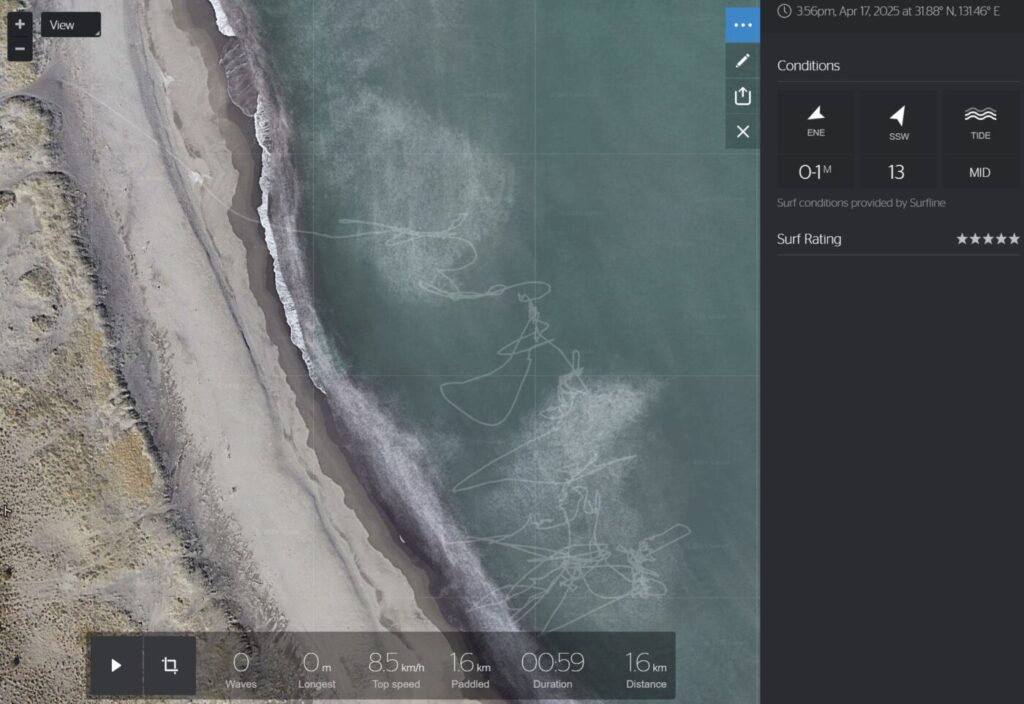1024x704 pixels.
Task: Zoom out of the map
Action: pos(20,48)
